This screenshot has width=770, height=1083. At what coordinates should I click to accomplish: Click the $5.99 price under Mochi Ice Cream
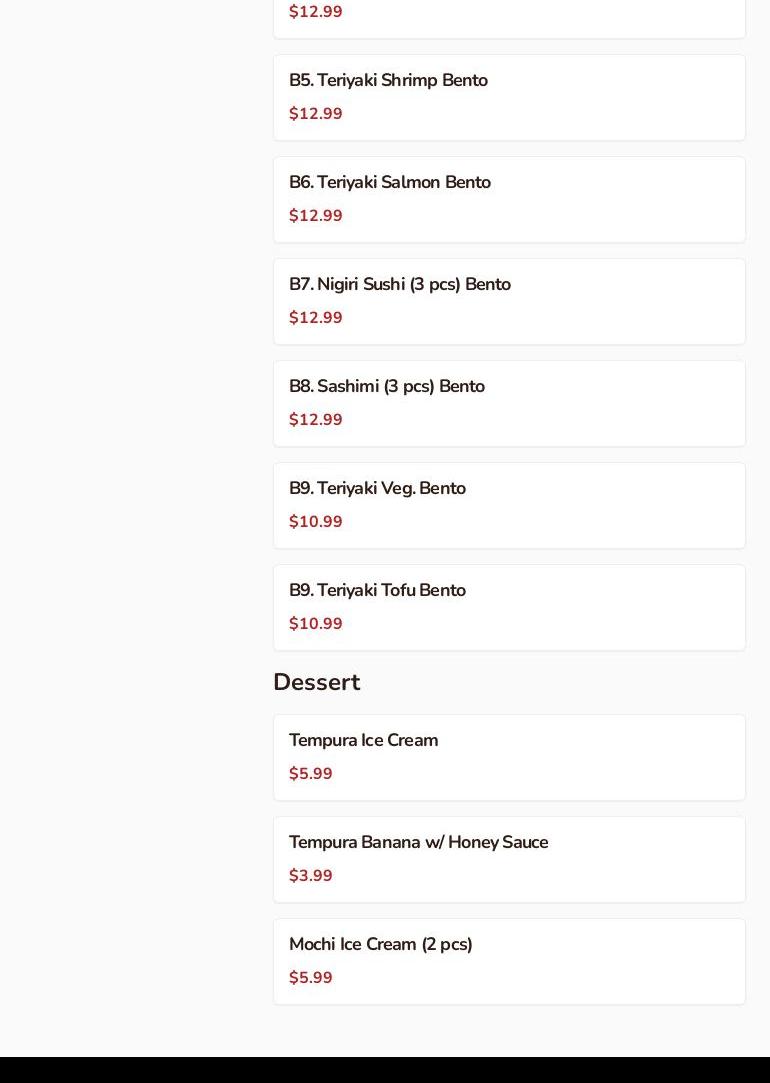pos(310,978)
